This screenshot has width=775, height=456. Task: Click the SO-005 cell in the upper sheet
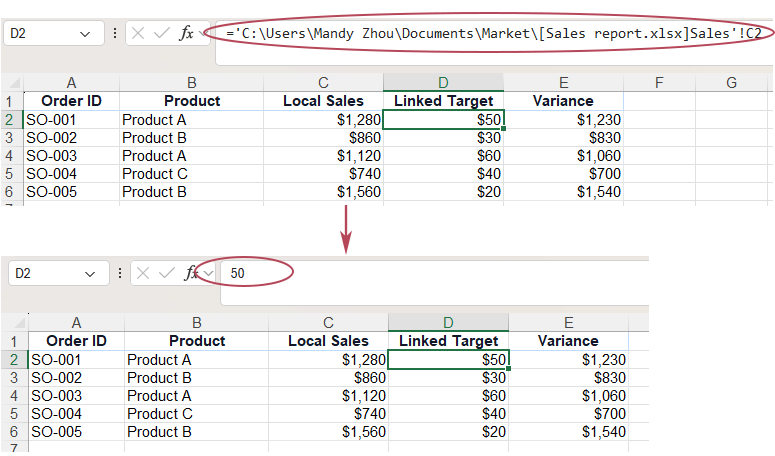tap(70, 192)
